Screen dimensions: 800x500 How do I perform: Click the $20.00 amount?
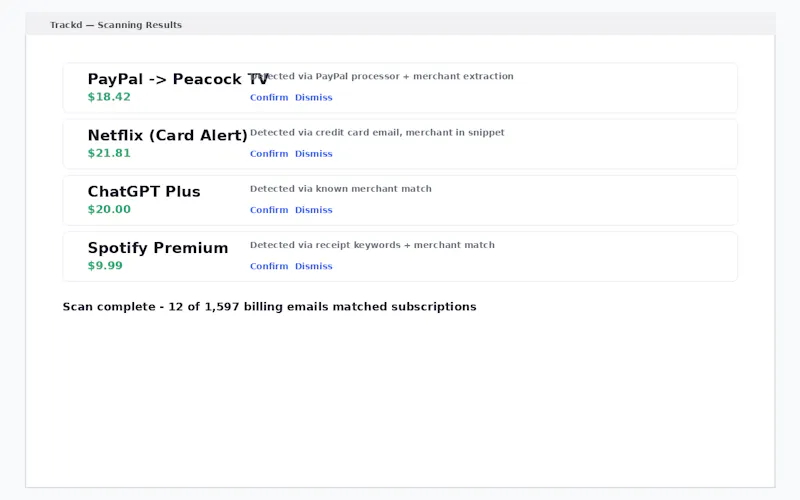point(109,209)
